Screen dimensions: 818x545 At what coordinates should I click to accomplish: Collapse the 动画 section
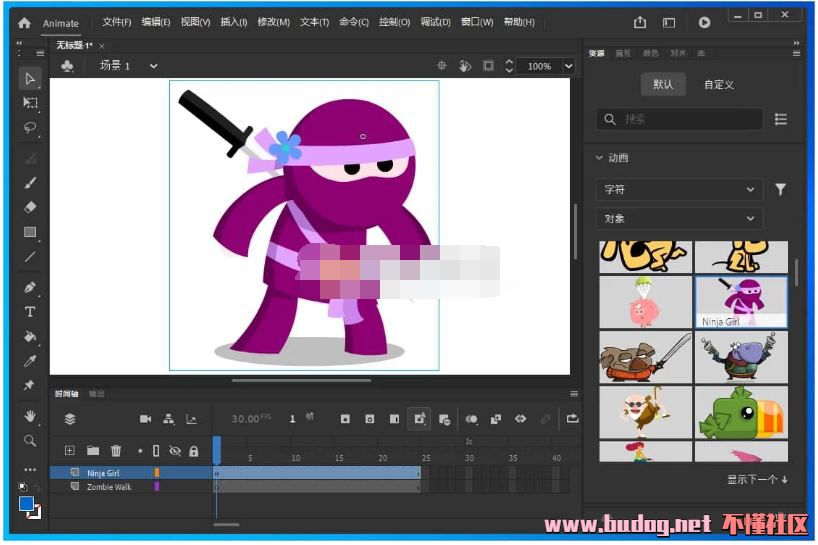click(599, 158)
